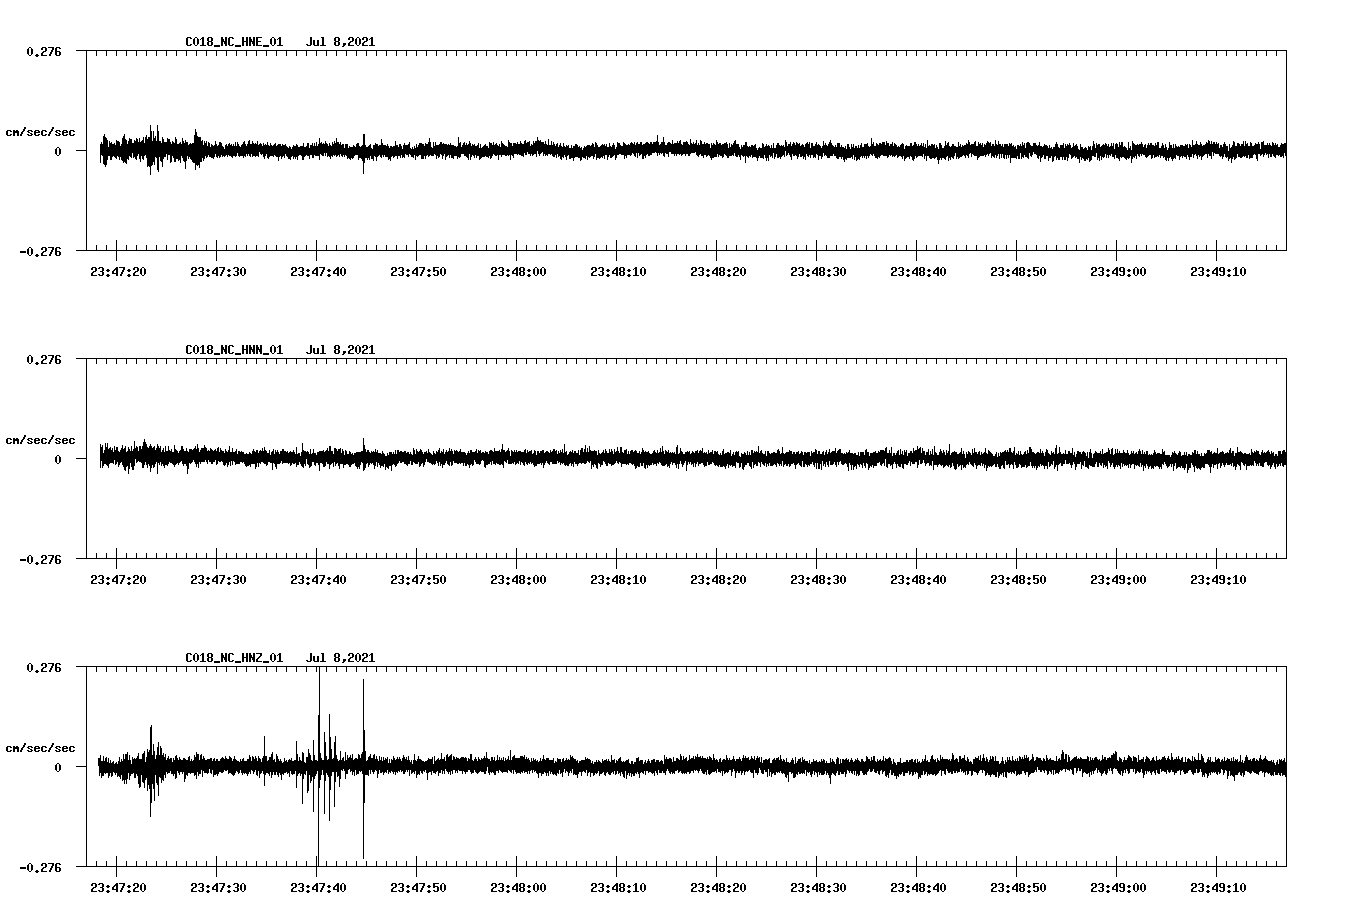This screenshot has width=1358, height=924.
Task: Click the cm/sec/sec unit label on top plot
Action: pyautogui.click(x=41, y=131)
